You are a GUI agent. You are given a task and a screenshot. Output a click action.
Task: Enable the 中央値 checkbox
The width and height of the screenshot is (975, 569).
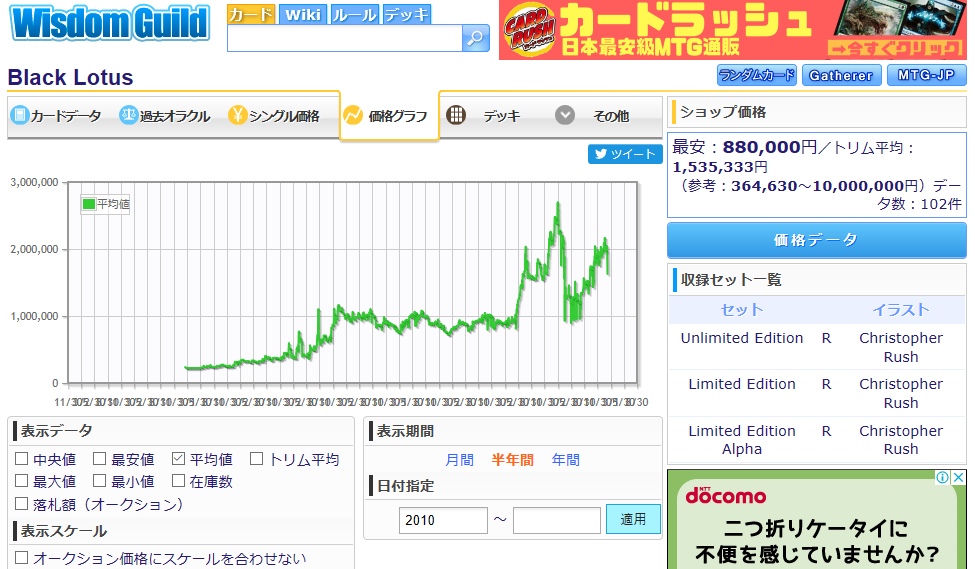(x=22, y=459)
